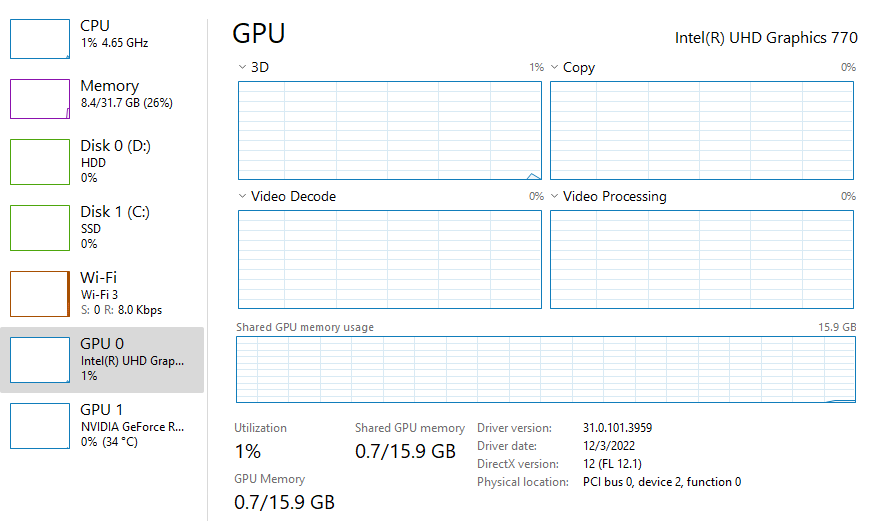This screenshot has height=521, width=871.
Task: Click the Video Processing graph area
Action: coord(702,259)
